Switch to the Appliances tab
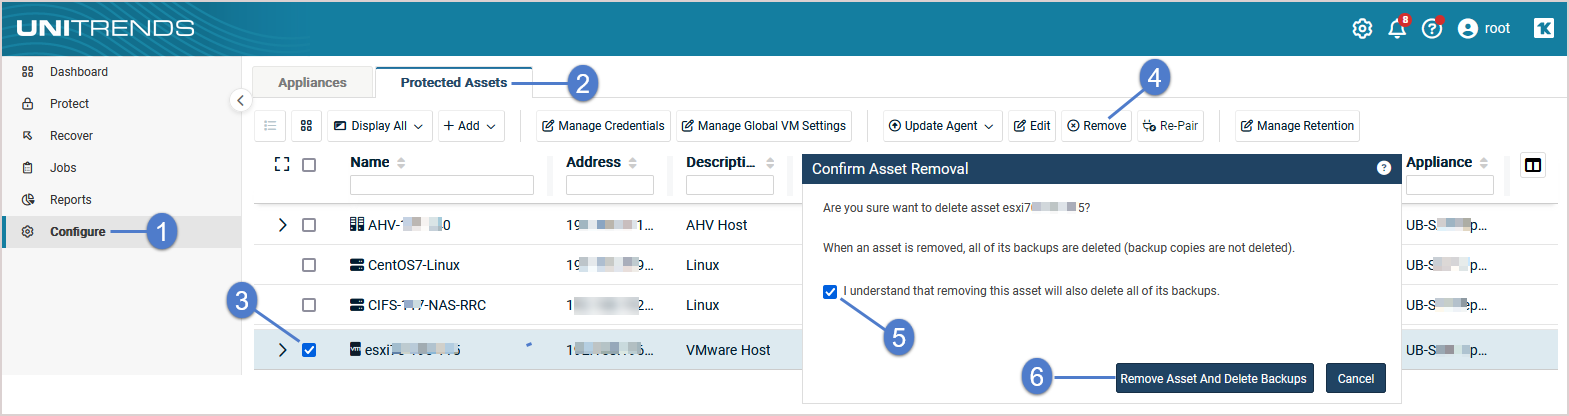 point(312,83)
